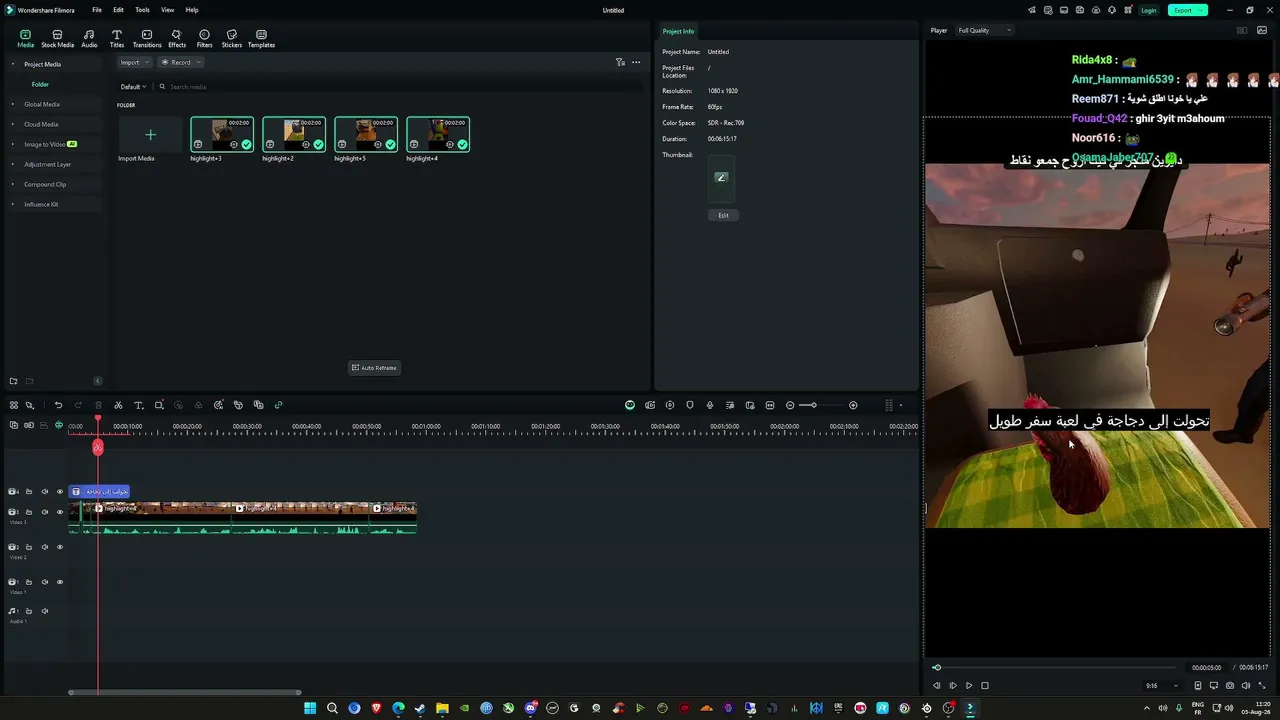The height and width of the screenshot is (720, 1280).
Task: Open the Transitions tab
Action: coord(147,38)
